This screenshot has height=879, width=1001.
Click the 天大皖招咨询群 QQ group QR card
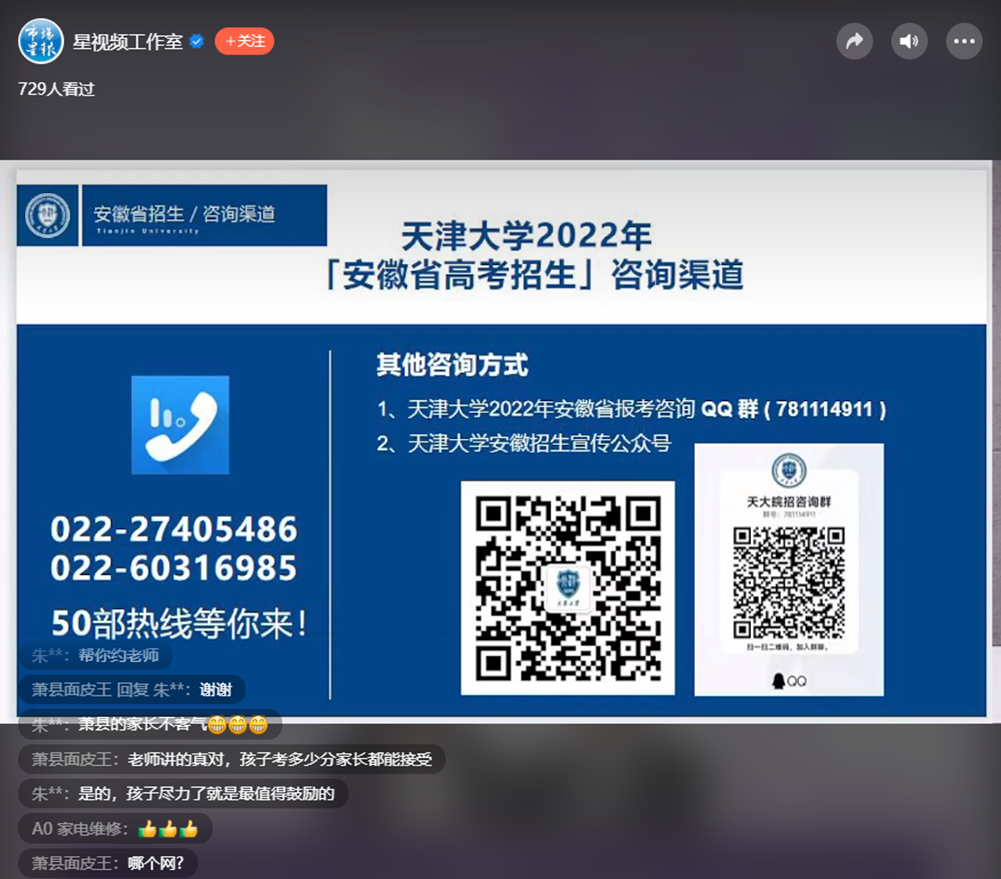coord(789,568)
